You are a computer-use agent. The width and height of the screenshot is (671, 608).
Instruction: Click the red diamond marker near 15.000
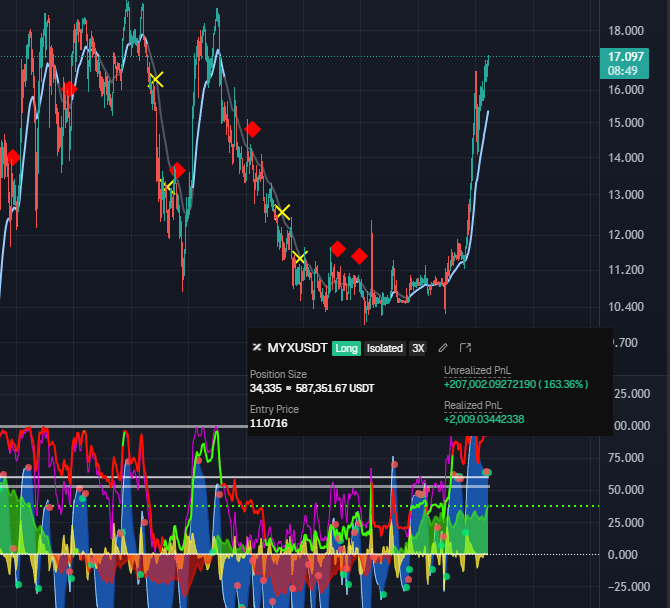pos(252,129)
